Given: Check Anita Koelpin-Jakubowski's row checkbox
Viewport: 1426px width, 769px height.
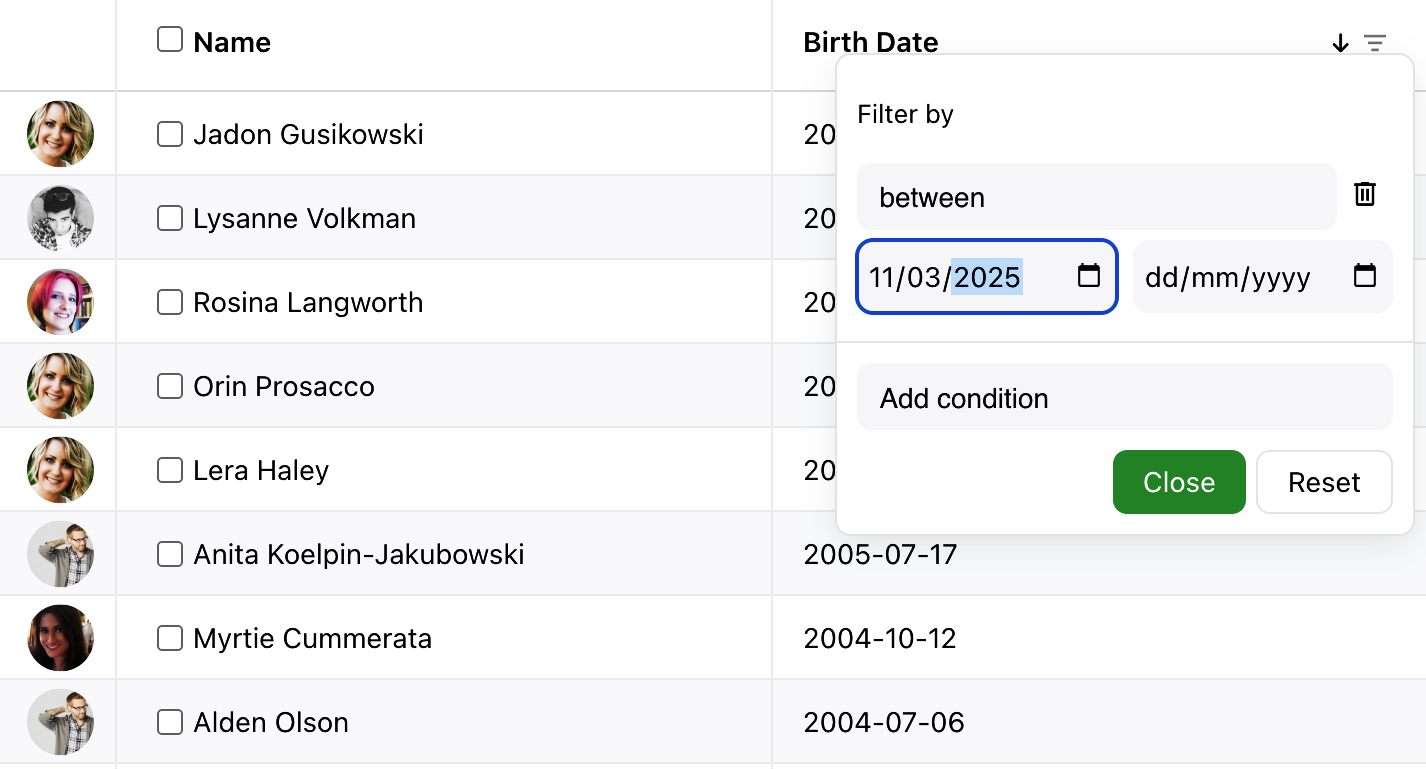Looking at the screenshot, I should [x=169, y=553].
